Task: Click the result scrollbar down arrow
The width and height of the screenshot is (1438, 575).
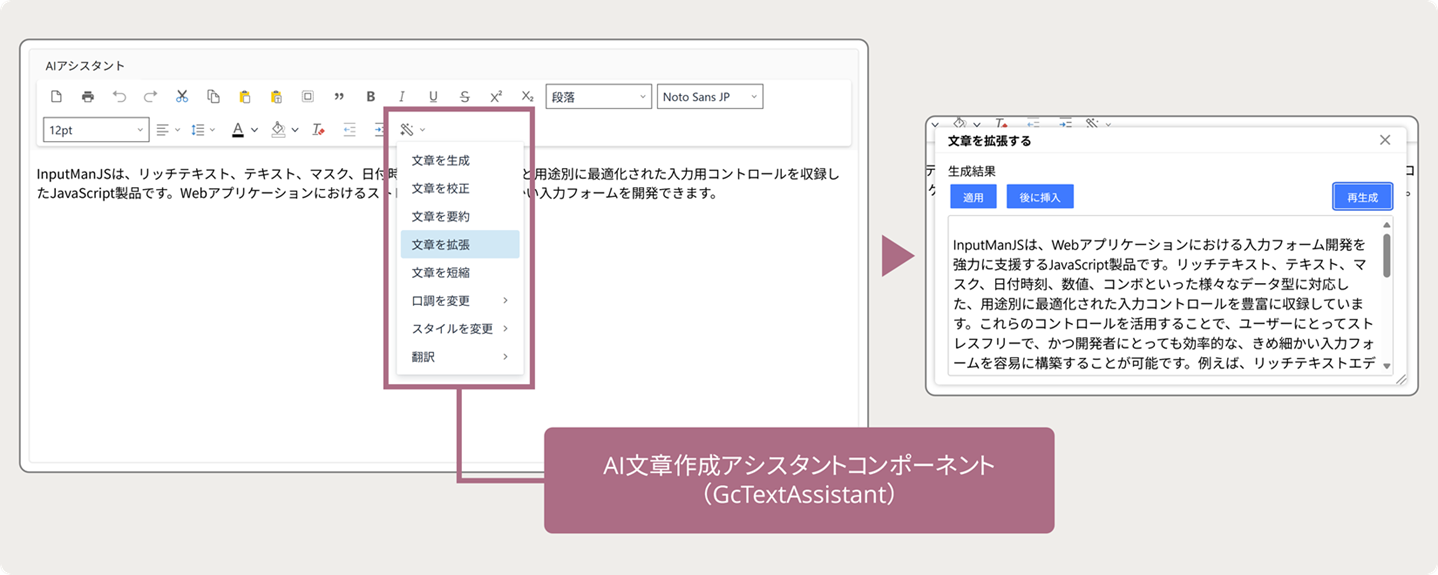Action: coord(1387,367)
